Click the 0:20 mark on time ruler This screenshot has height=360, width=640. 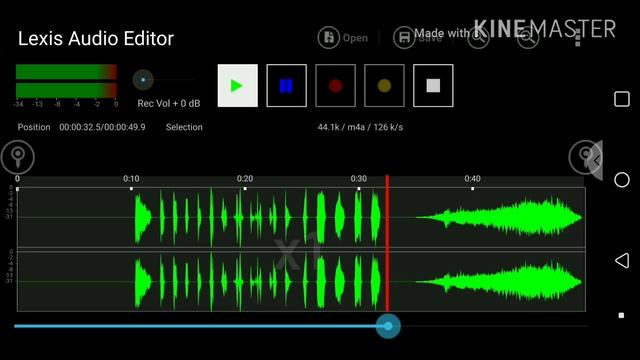pyautogui.click(x=245, y=179)
